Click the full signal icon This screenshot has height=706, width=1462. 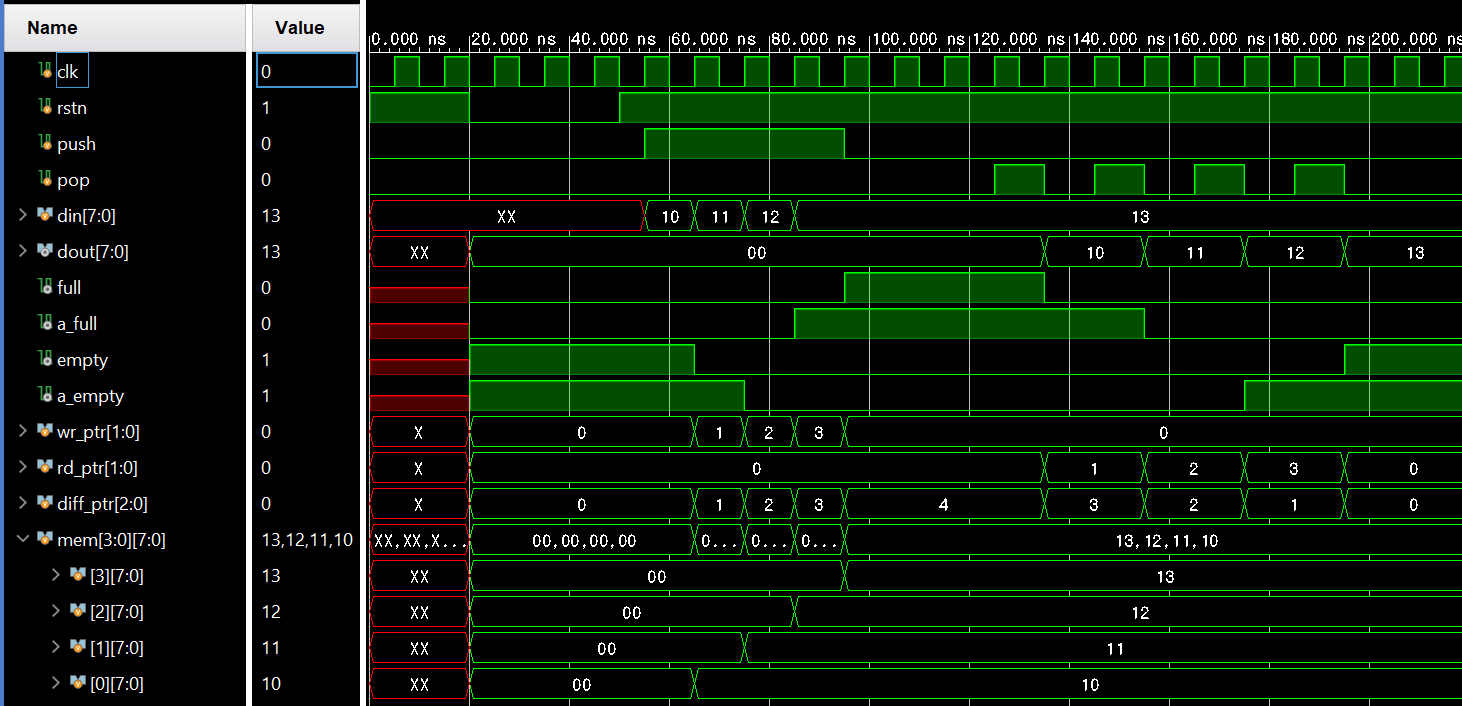point(45,287)
